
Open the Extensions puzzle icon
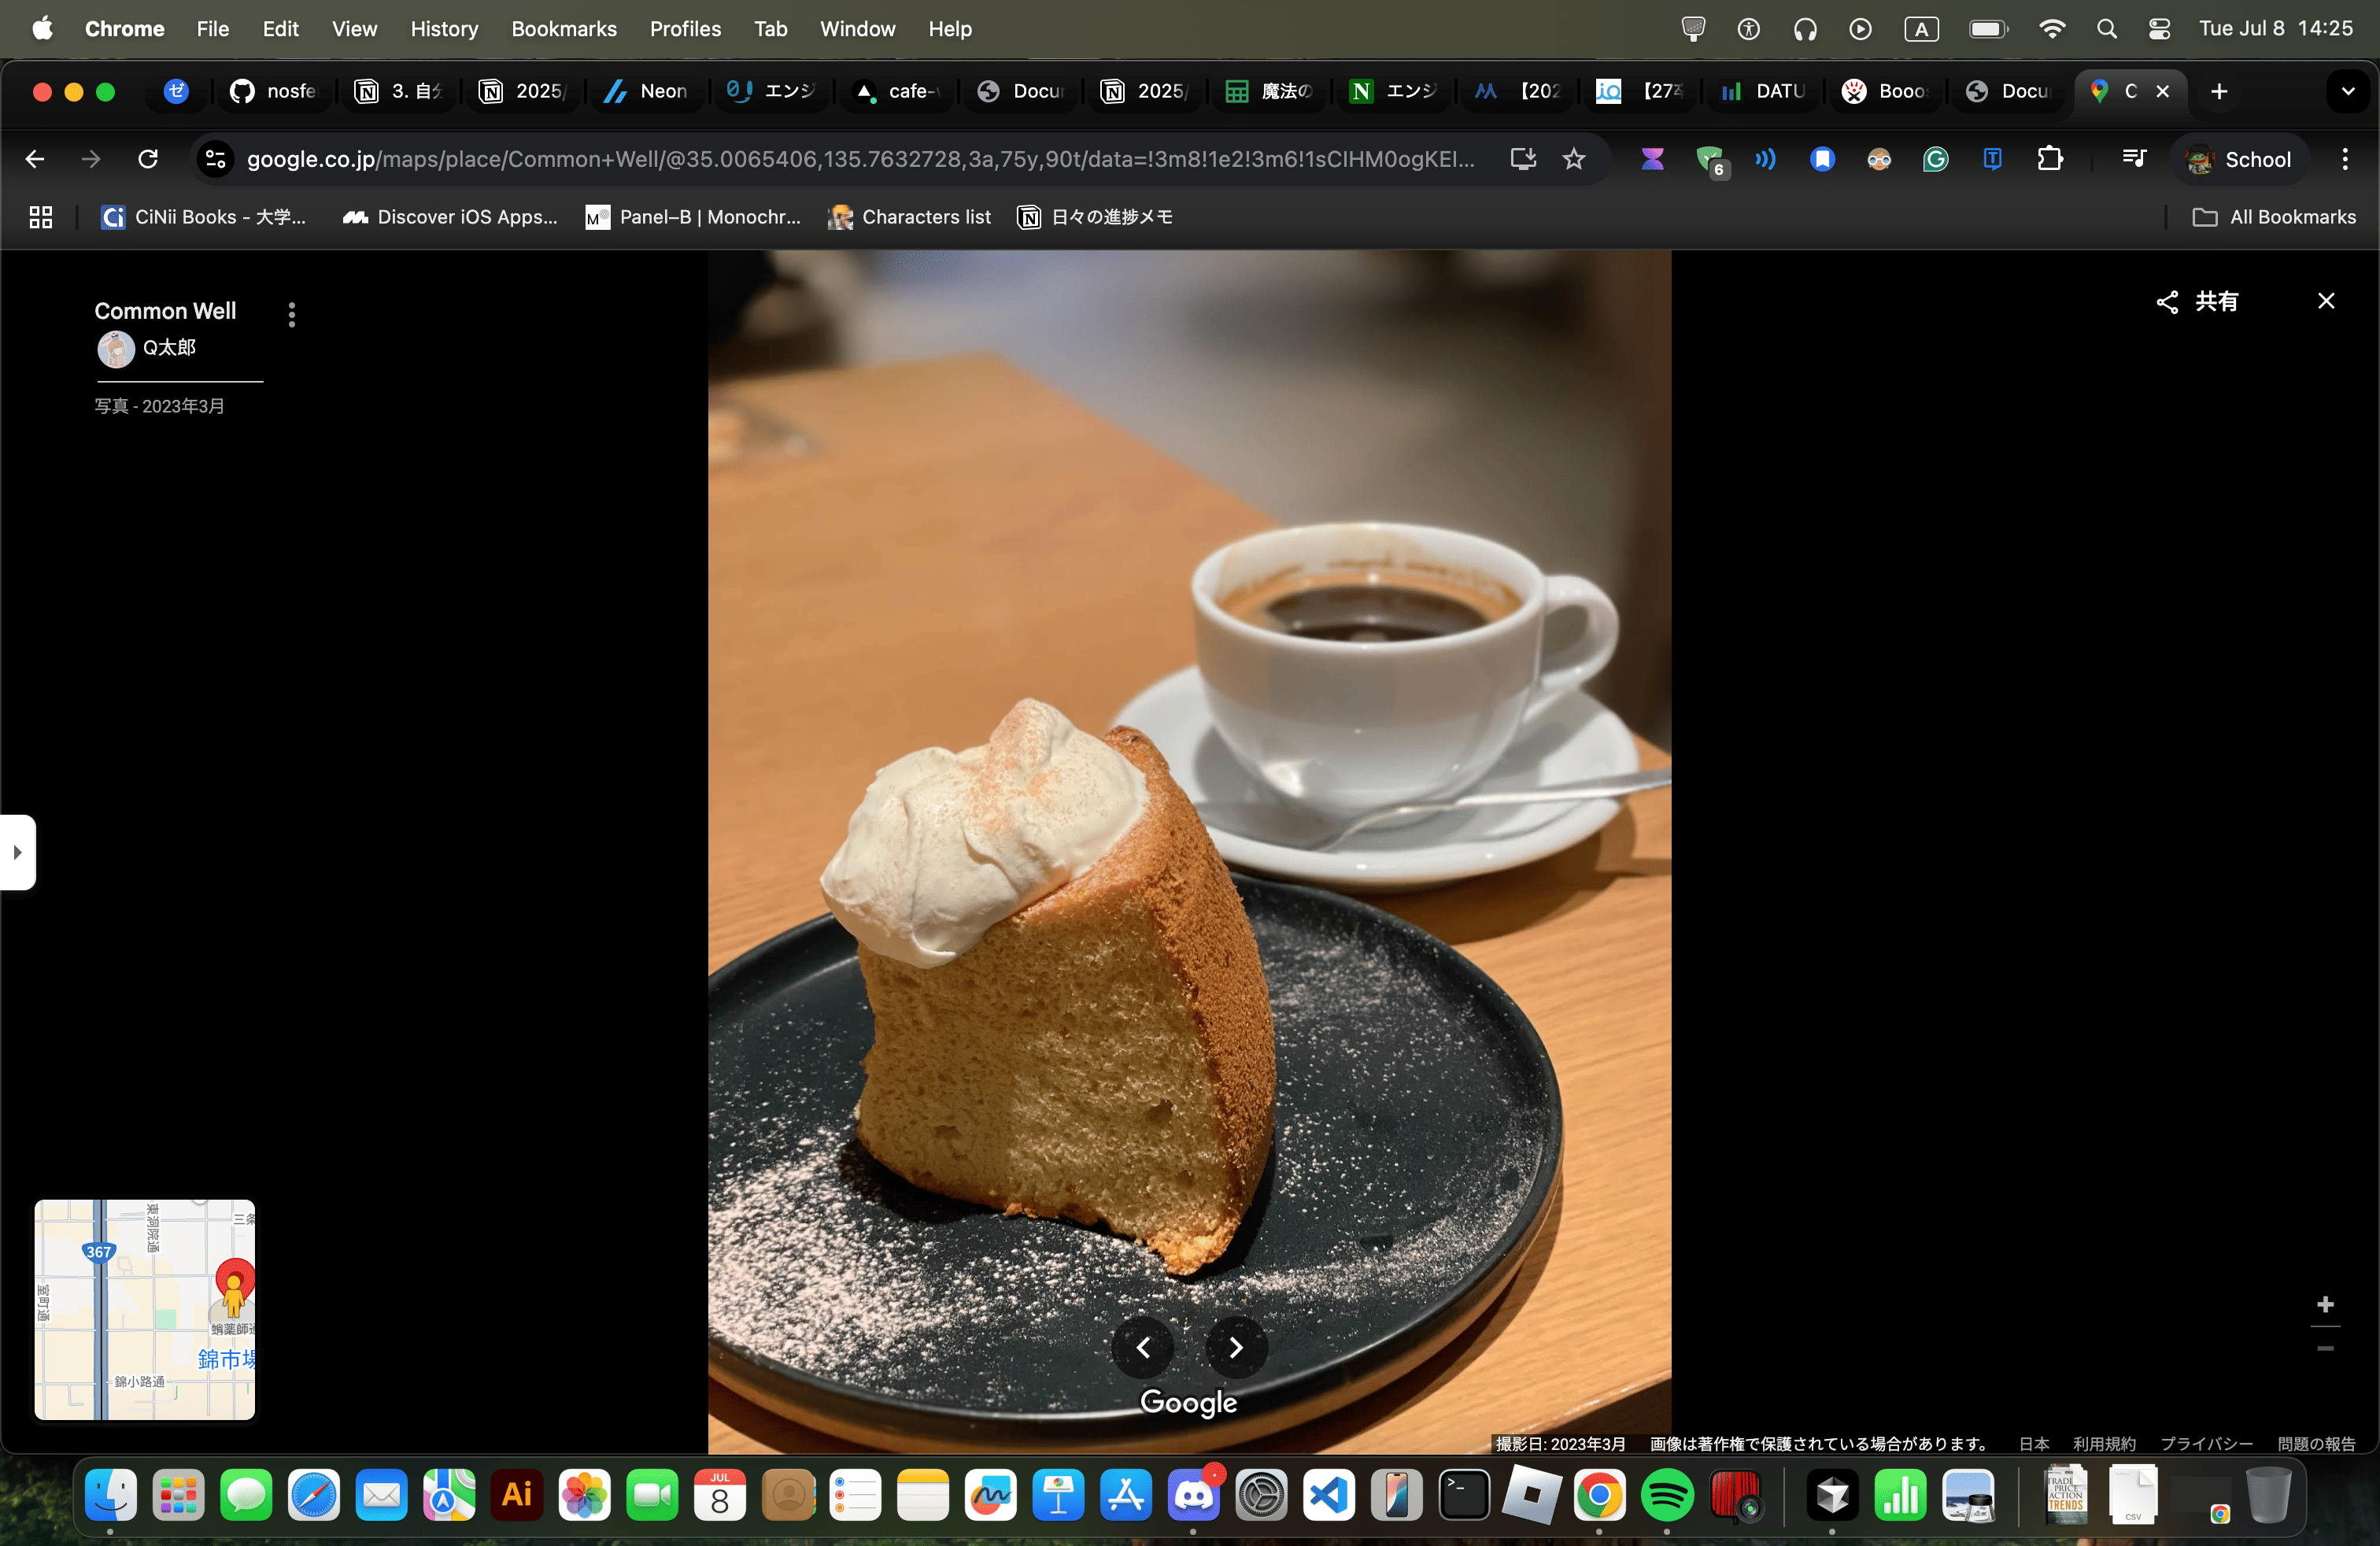tap(2049, 159)
